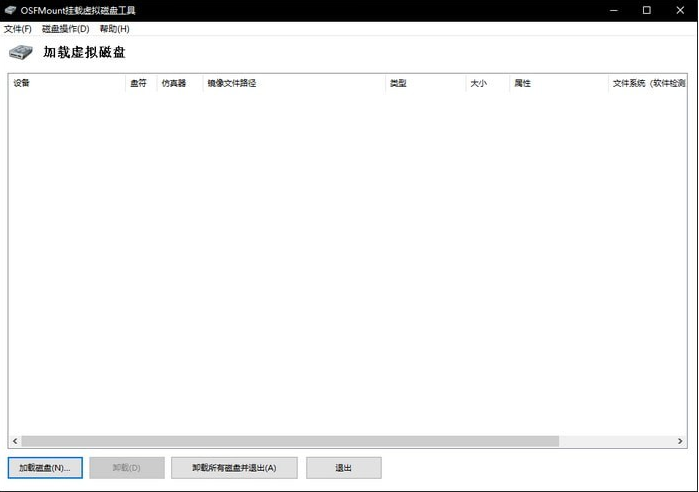Sort by the 设备 column header
Screen dimensions: 699x492
click(67, 83)
